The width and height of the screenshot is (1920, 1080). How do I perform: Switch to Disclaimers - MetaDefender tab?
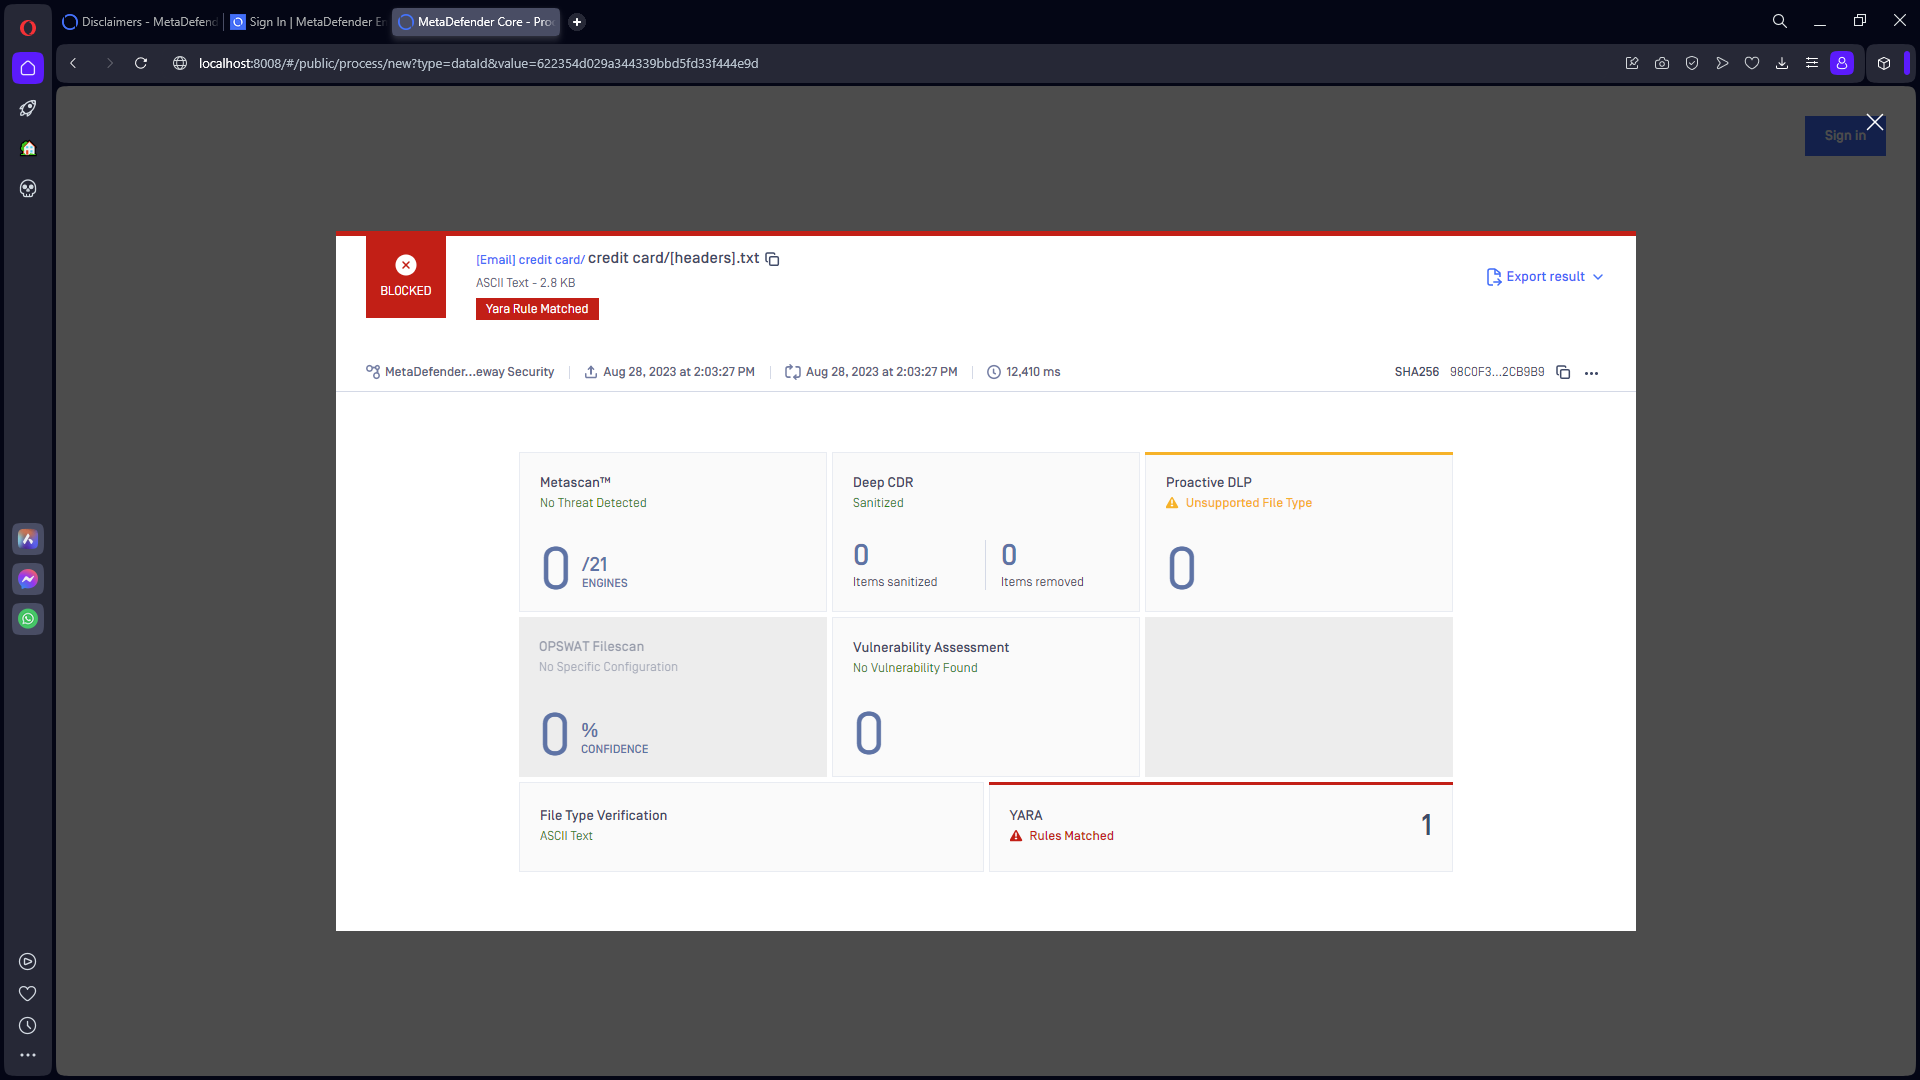(x=141, y=22)
